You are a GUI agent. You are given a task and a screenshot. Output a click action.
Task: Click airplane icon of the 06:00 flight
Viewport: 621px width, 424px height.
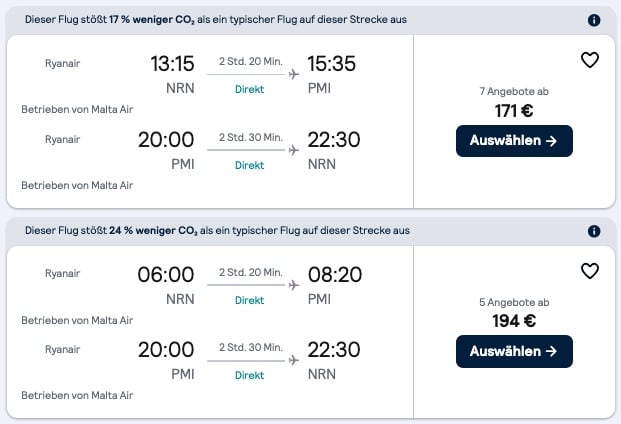point(293,285)
